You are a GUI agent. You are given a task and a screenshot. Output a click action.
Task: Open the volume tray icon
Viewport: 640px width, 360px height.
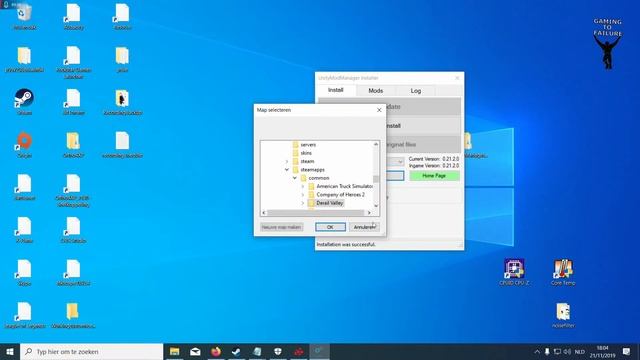pyautogui.click(x=567, y=351)
